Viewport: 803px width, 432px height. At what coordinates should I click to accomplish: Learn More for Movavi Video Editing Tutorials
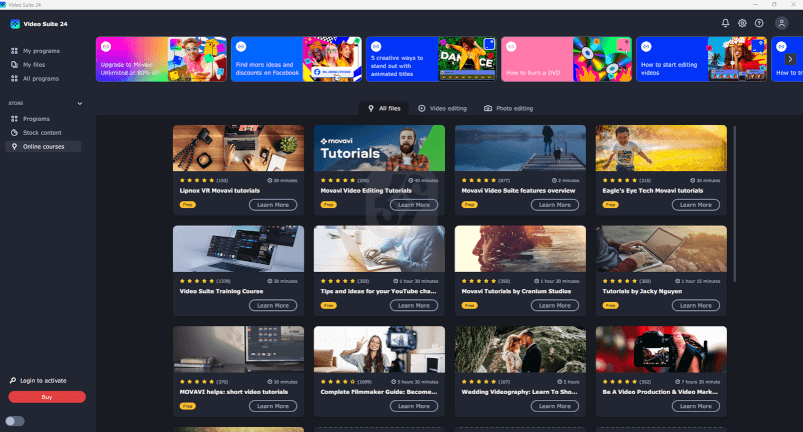(x=414, y=205)
